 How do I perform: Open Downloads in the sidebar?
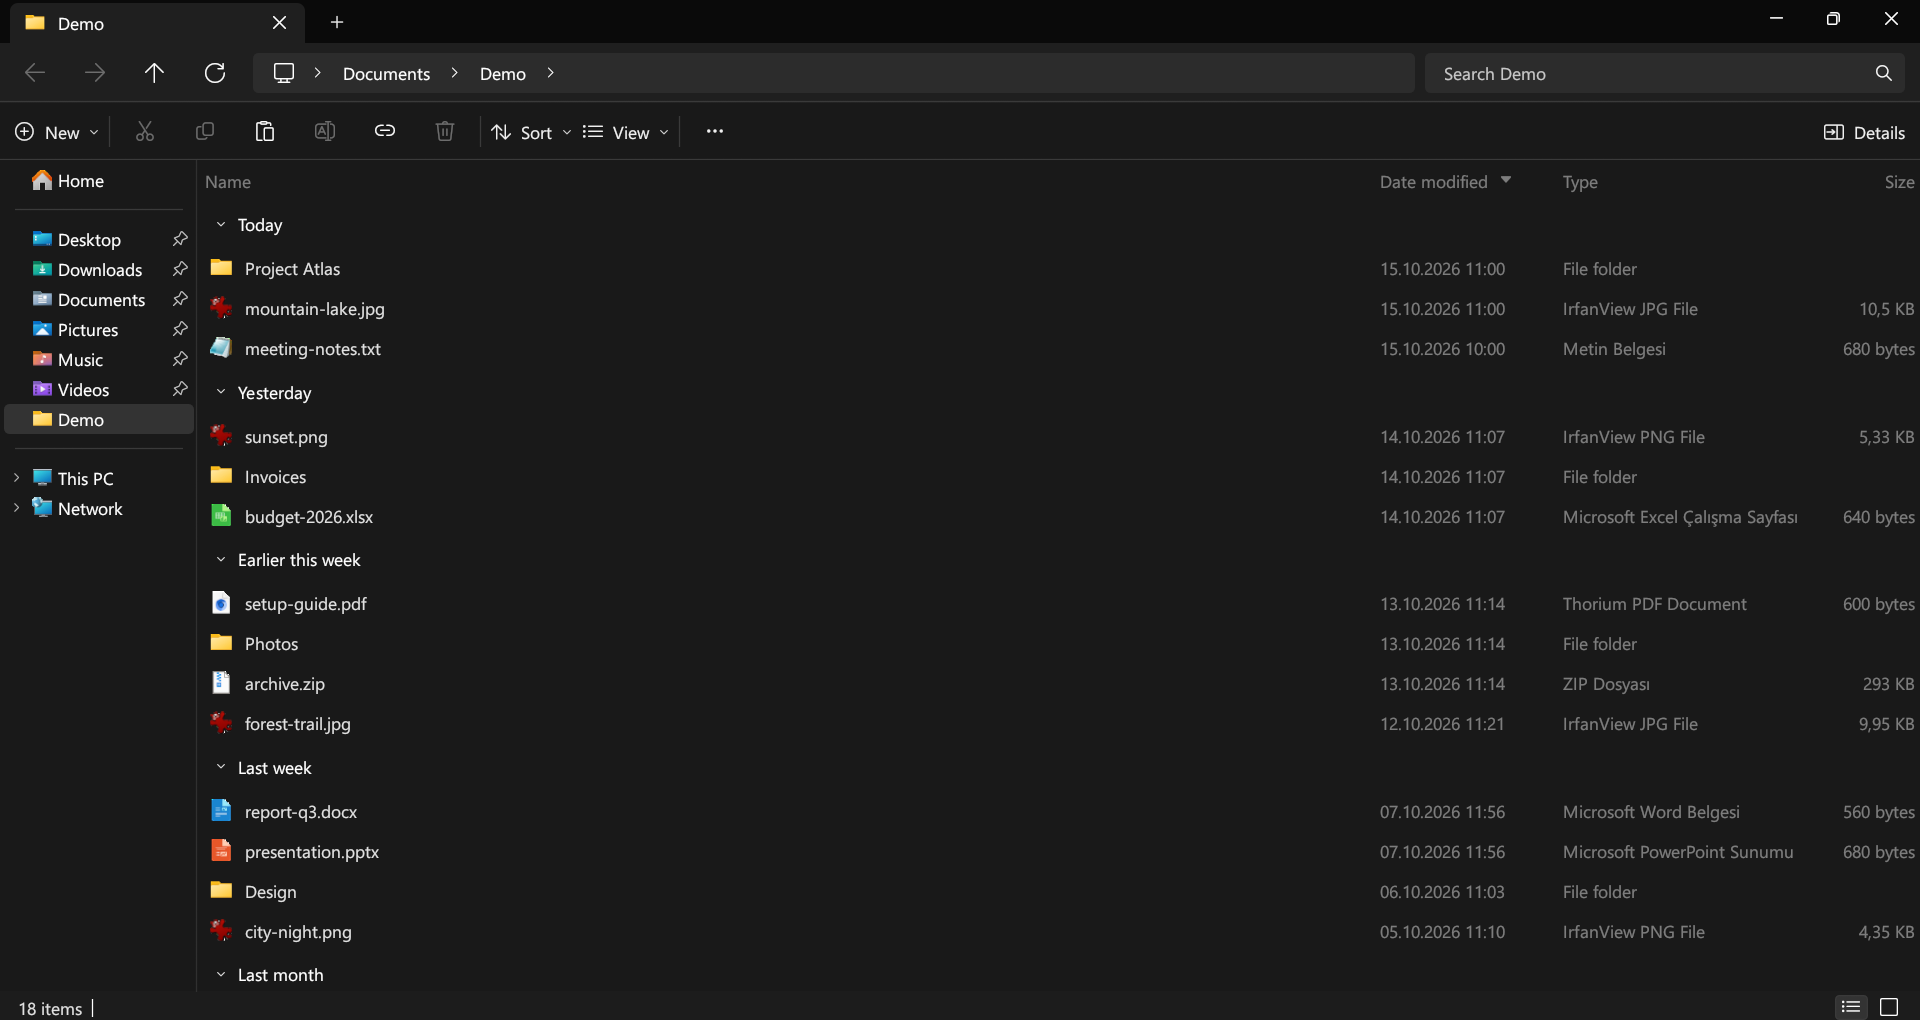(x=100, y=270)
